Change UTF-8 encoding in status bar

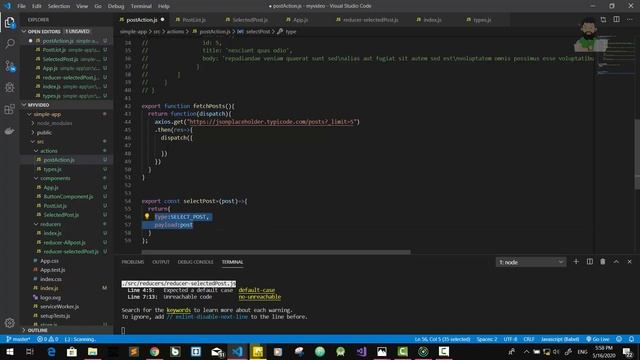tap(510, 339)
